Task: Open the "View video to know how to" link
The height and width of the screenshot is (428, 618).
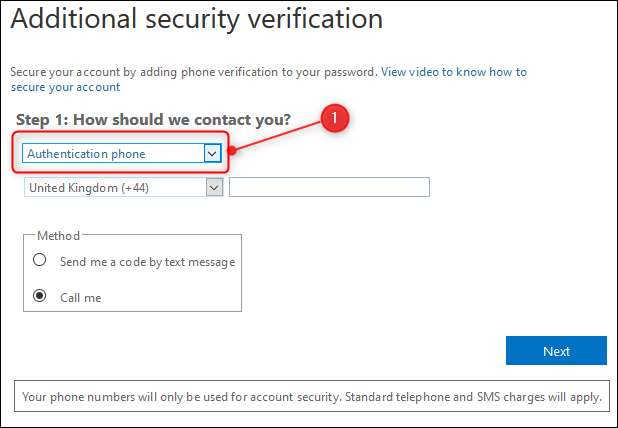Action: pyautogui.click(x=454, y=72)
